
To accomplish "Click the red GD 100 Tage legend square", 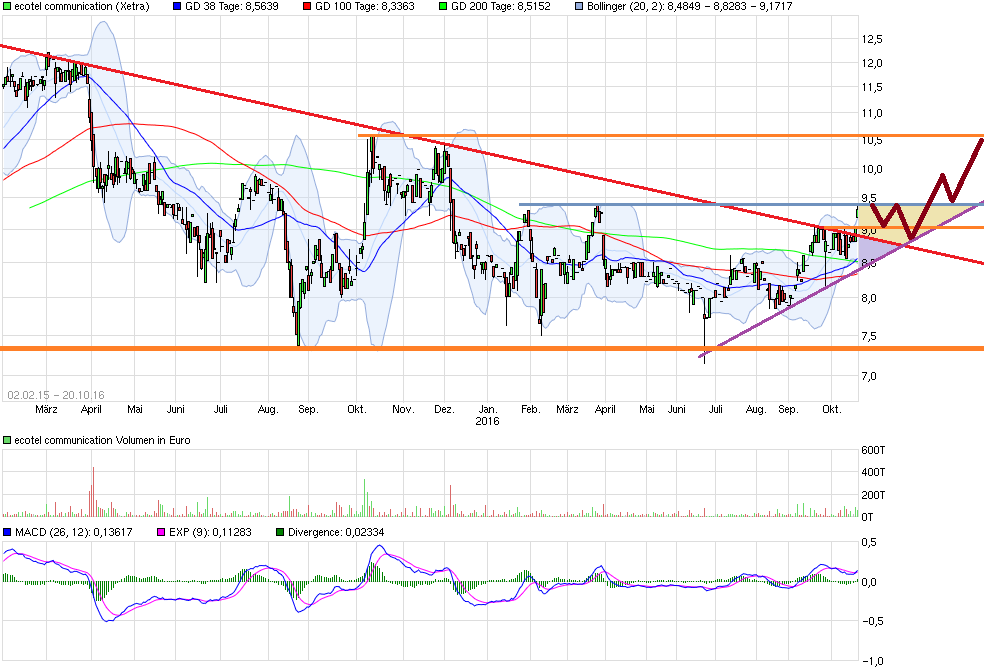I will click(x=307, y=6).
